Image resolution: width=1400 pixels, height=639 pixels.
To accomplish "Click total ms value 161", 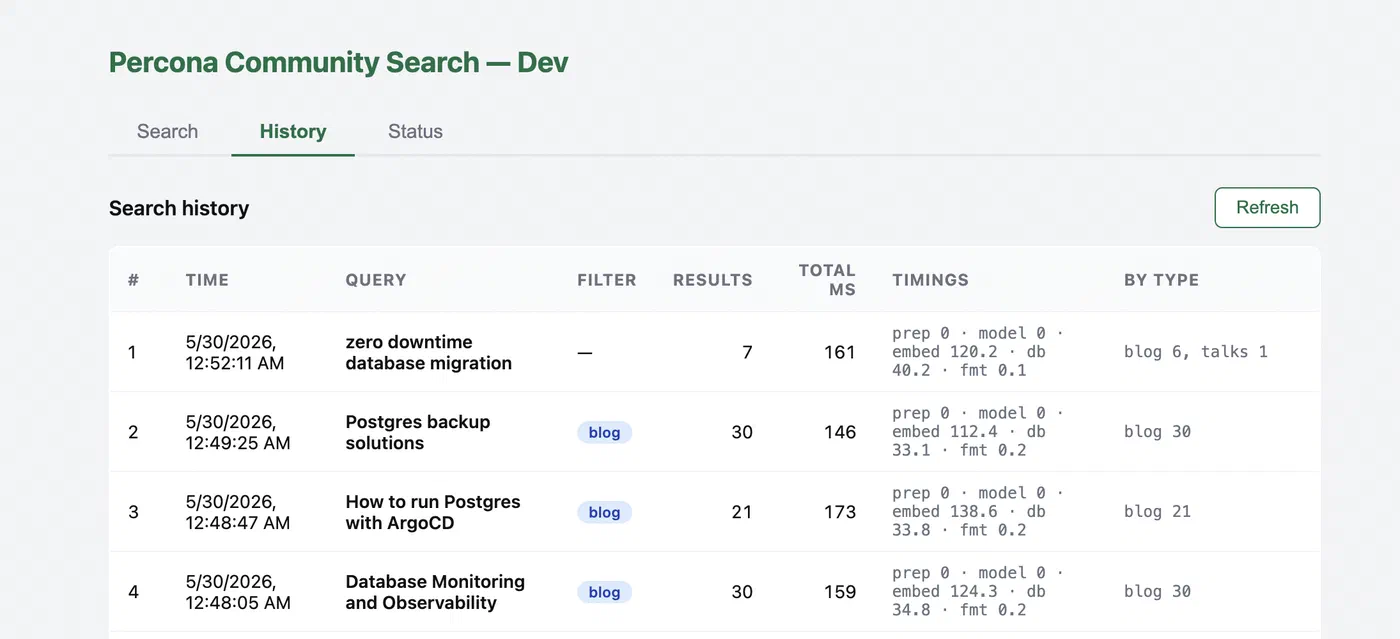I will (x=840, y=352).
